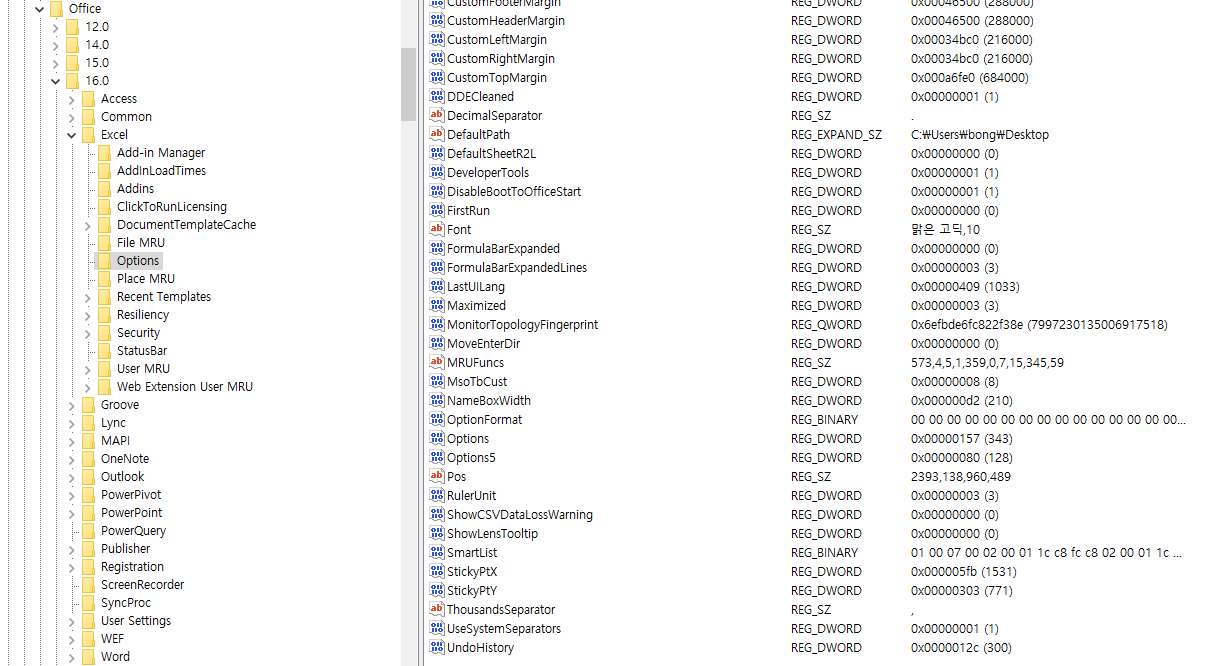The height and width of the screenshot is (666, 1231).
Task: Select the MoveEnterDir value
Action: [x=483, y=344]
